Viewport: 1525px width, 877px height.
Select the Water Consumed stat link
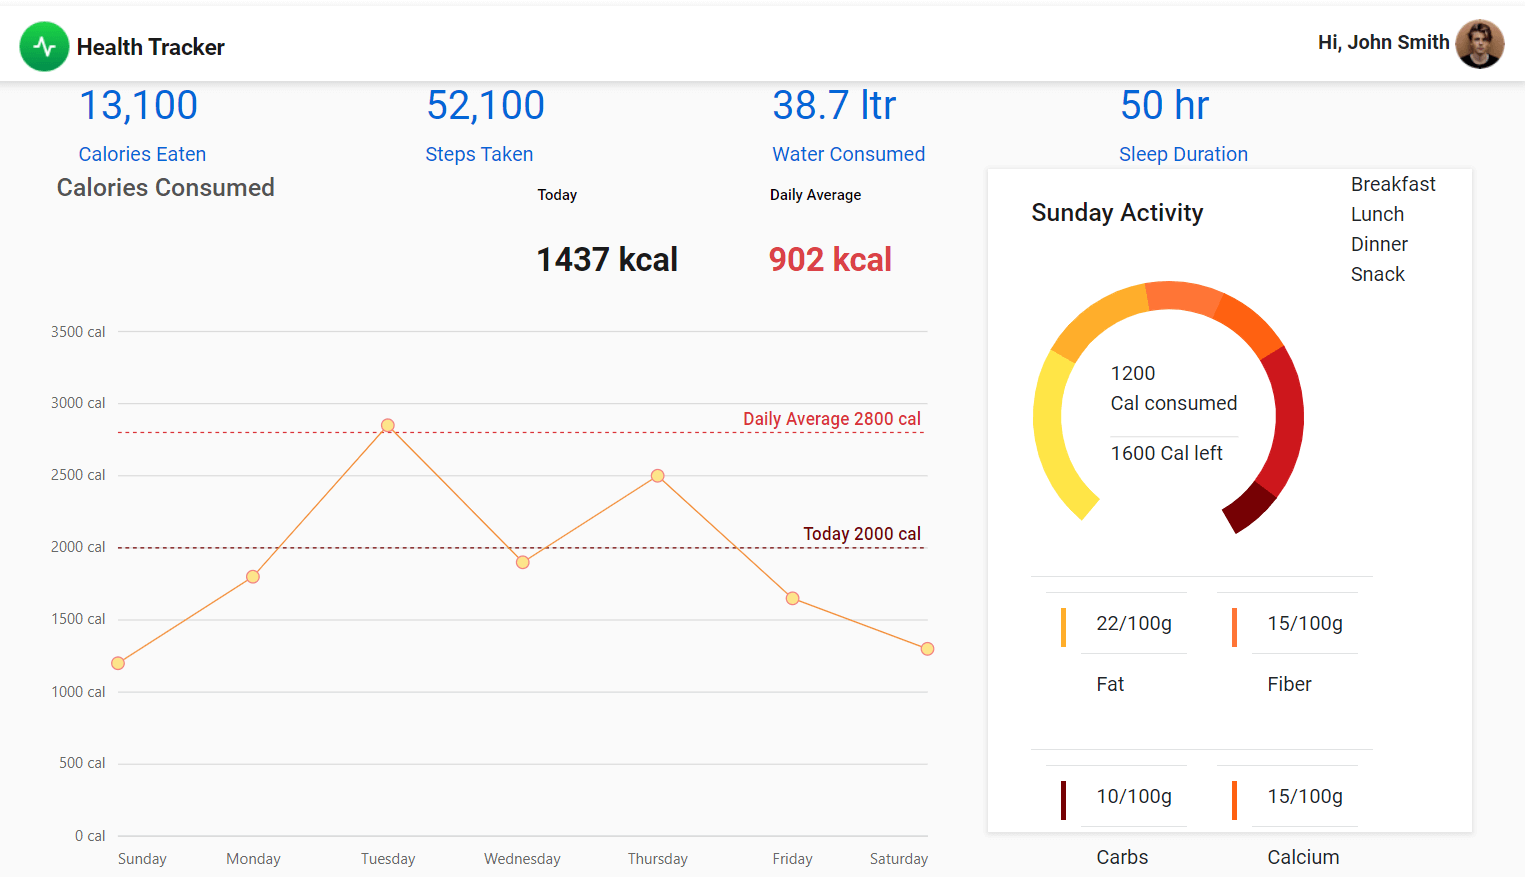pyautogui.click(x=848, y=154)
